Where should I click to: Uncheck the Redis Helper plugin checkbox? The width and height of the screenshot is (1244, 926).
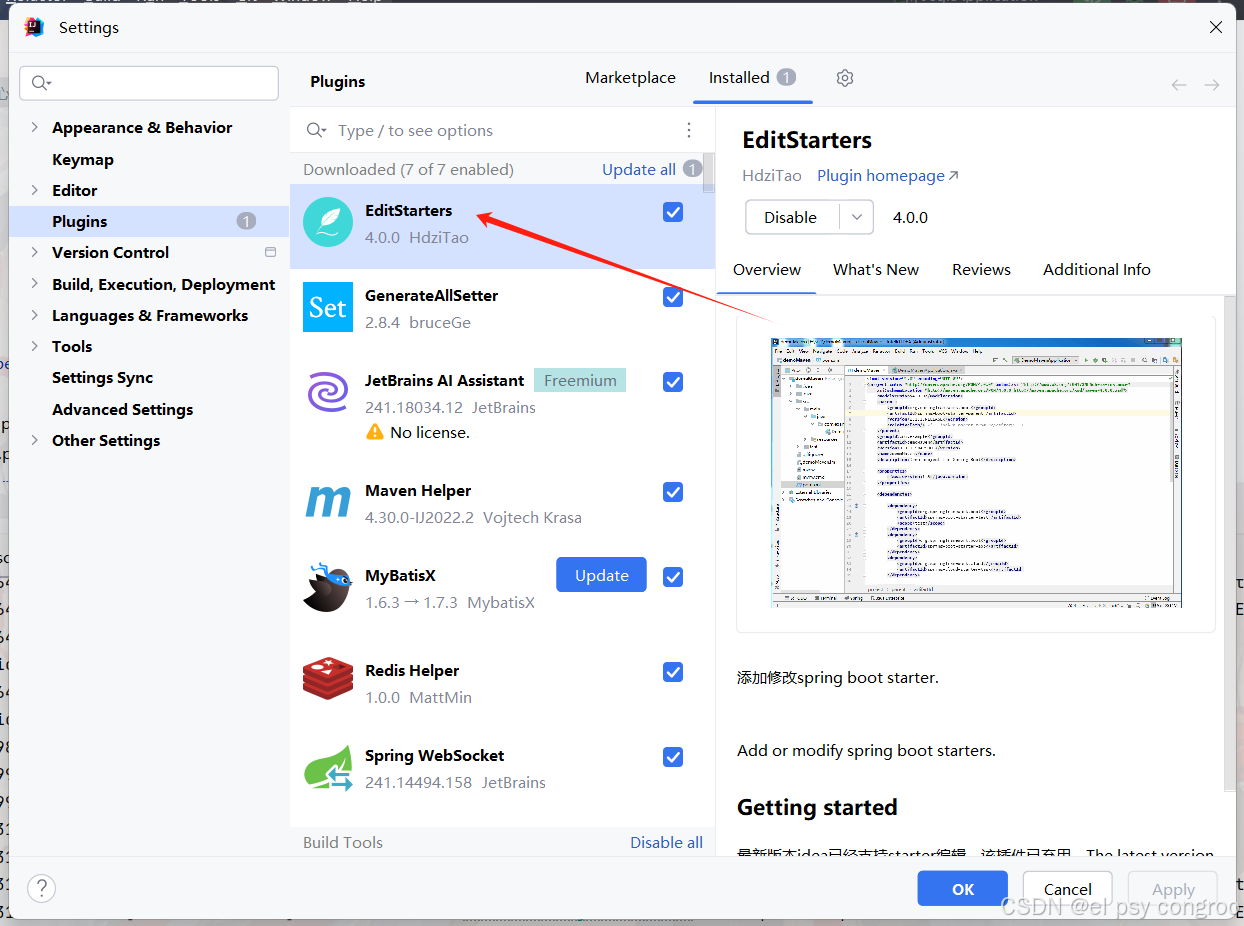click(x=673, y=672)
